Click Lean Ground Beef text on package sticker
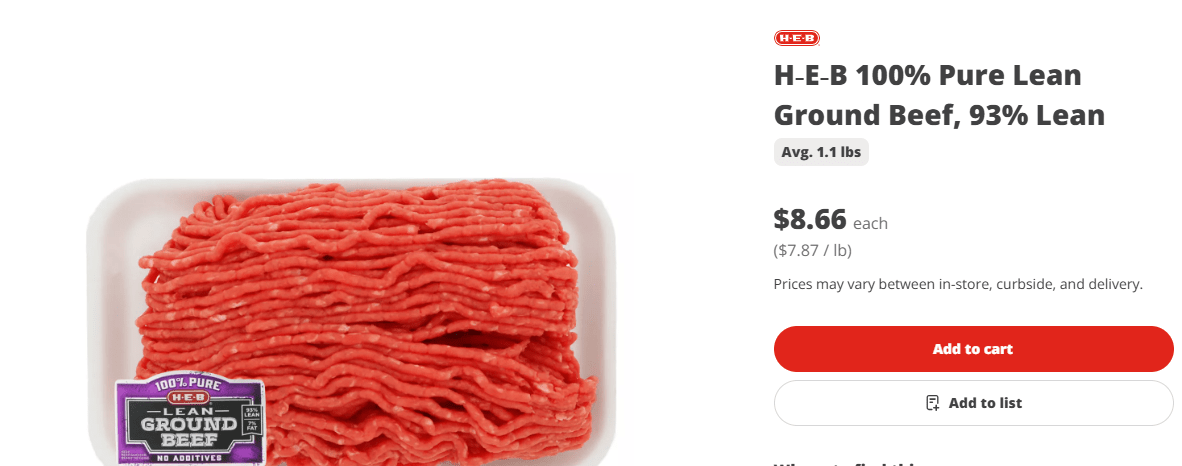1182x466 pixels. [x=188, y=427]
